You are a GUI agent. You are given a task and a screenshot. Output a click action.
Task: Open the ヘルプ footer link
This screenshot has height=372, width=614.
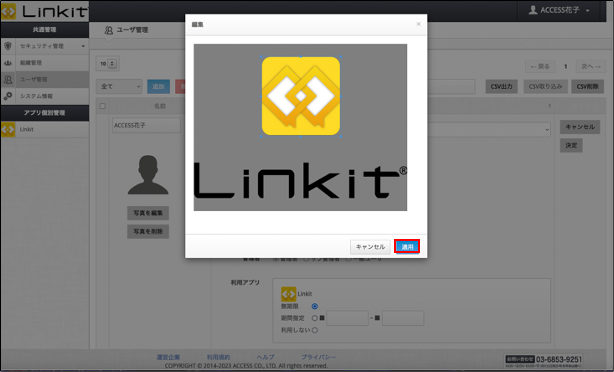(265, 357)
